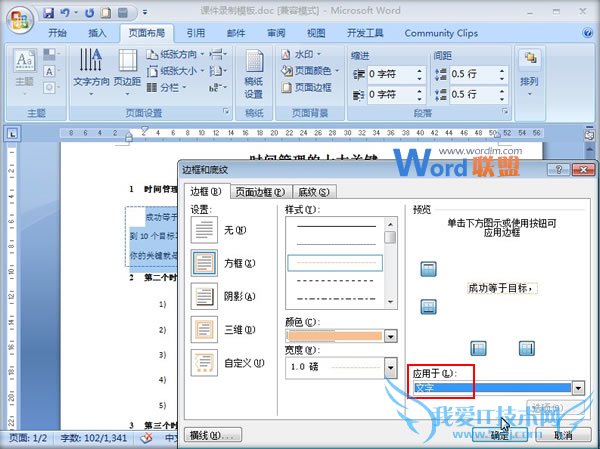Increase left indent with spinner up
This screenshot has height=449, width=600.
click(x=420, y=71)
